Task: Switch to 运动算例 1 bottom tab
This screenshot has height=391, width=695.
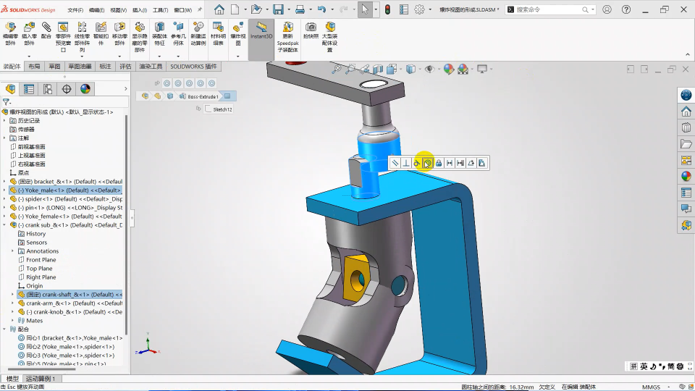Action: pyautogui.click(x=40, y=379)
